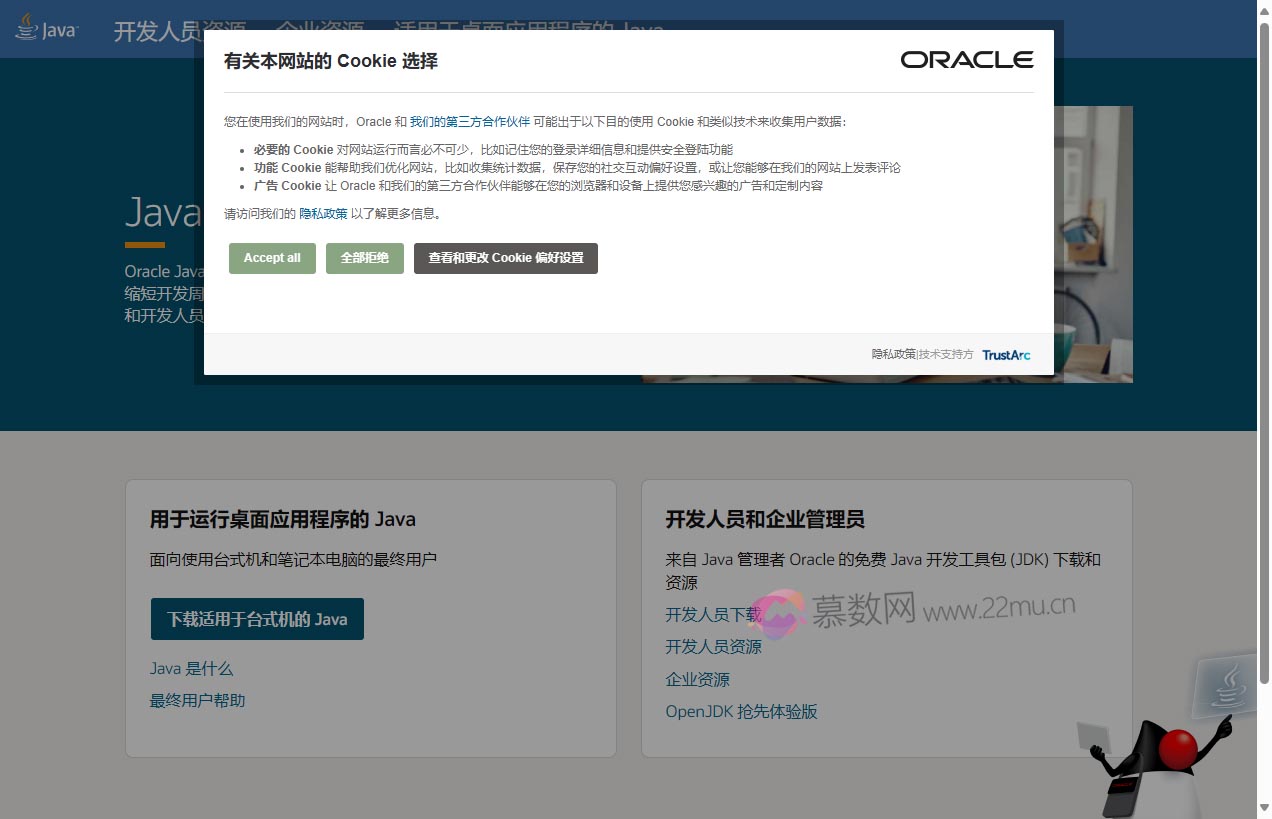1272x819 pixels.
Task: Open the 我们的第三方合作伙伴 link
Action: [469, 122]
